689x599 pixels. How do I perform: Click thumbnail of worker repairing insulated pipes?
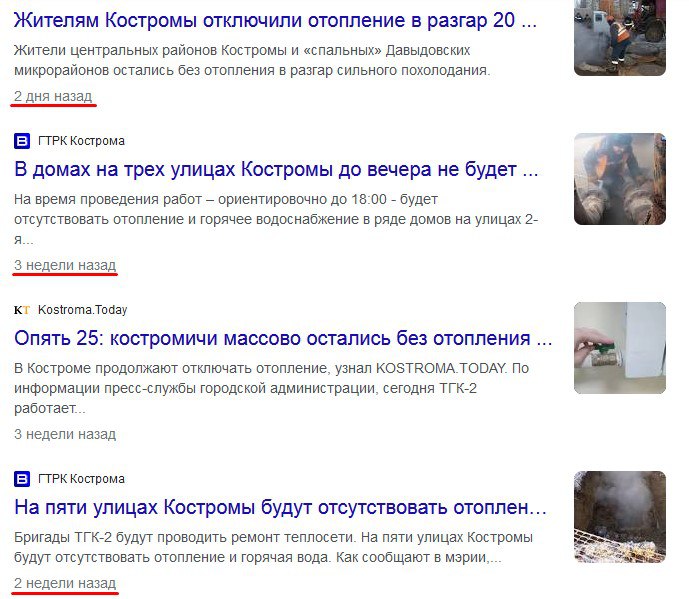(620, 179)
